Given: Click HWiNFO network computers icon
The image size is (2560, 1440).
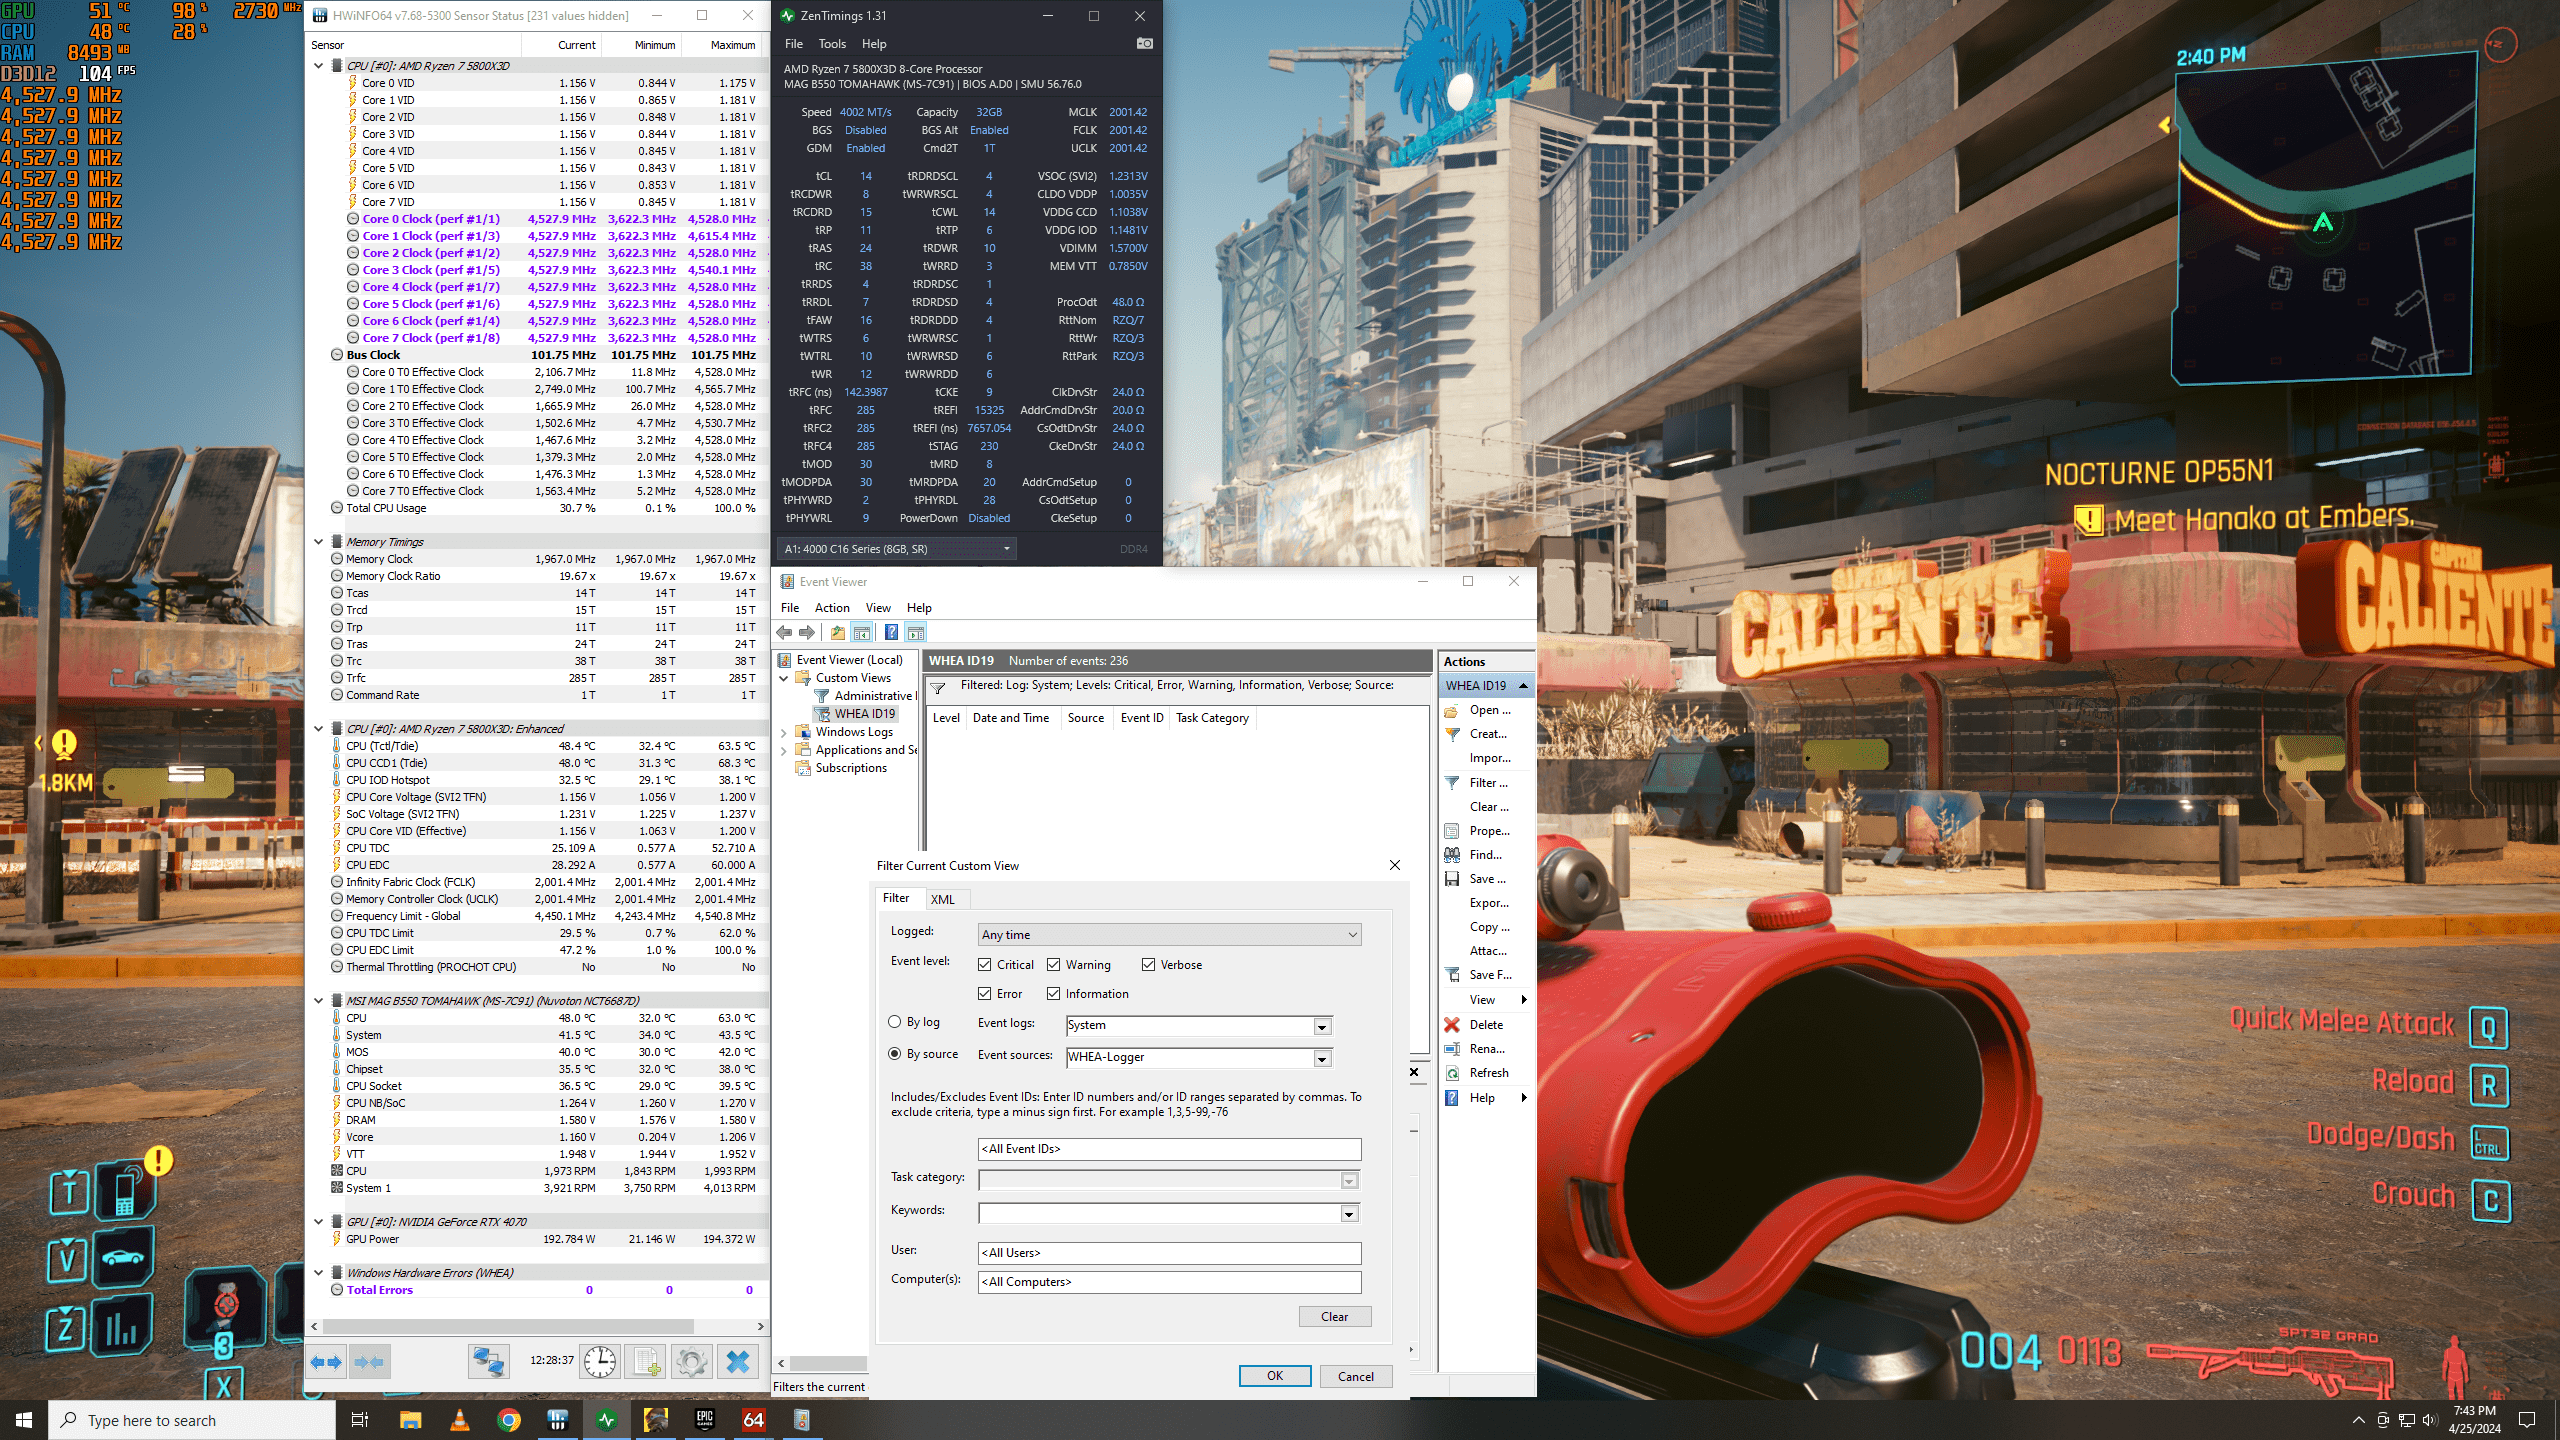Looking at the screenshot, I should (x=488, y=1361).
